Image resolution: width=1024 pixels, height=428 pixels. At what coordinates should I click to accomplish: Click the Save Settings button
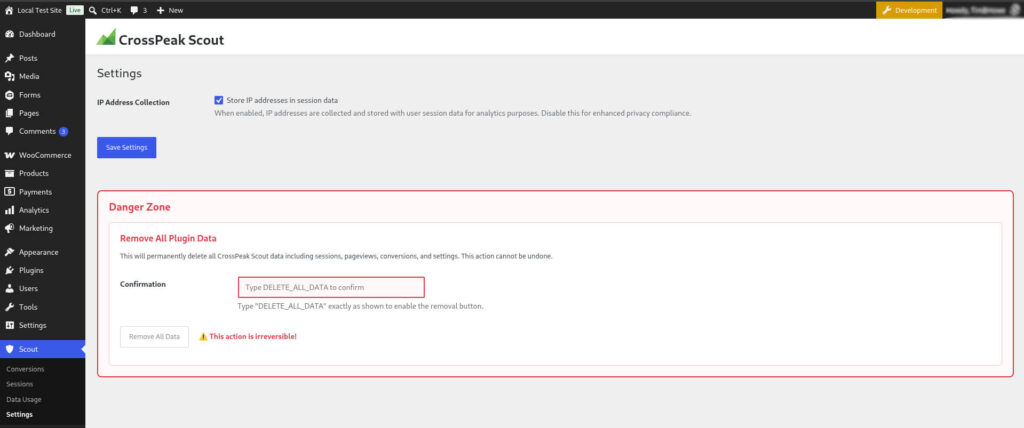click(127, 148)
